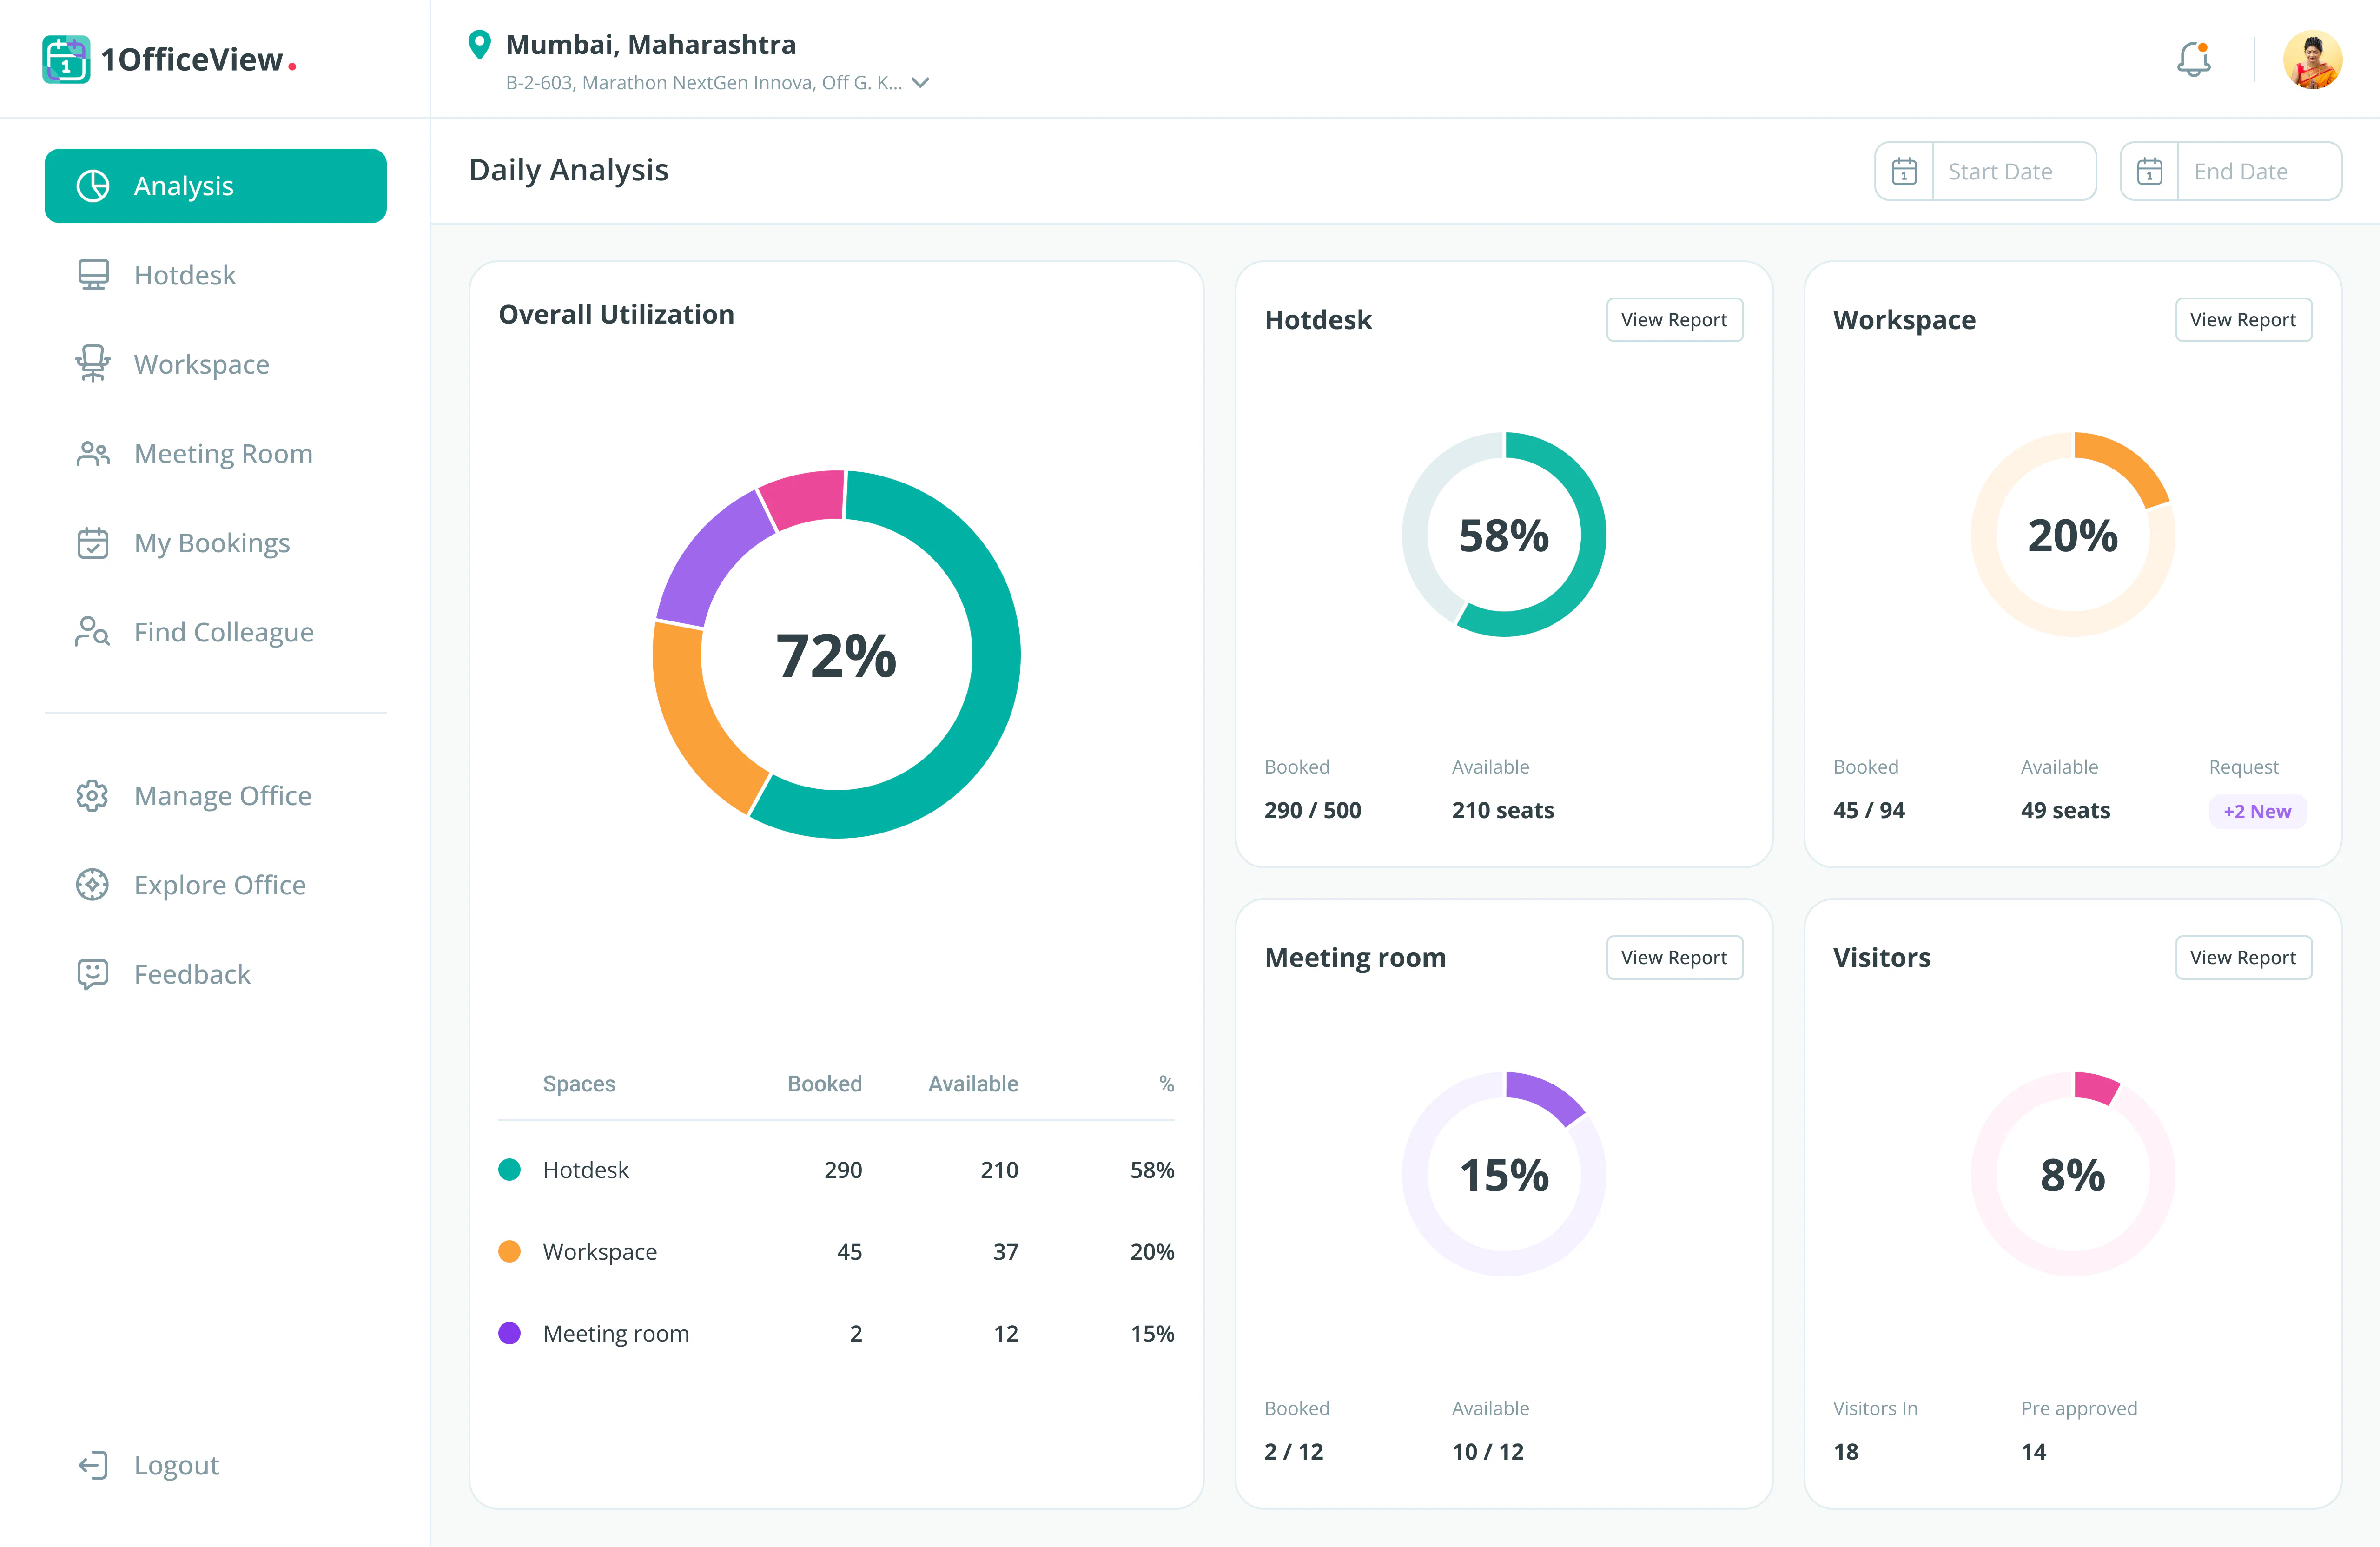Screen dimensions: 2380x1547
Task: Click the purple Meeting room legend dot
Action: pyautogui.click(x=510, y=1334)
